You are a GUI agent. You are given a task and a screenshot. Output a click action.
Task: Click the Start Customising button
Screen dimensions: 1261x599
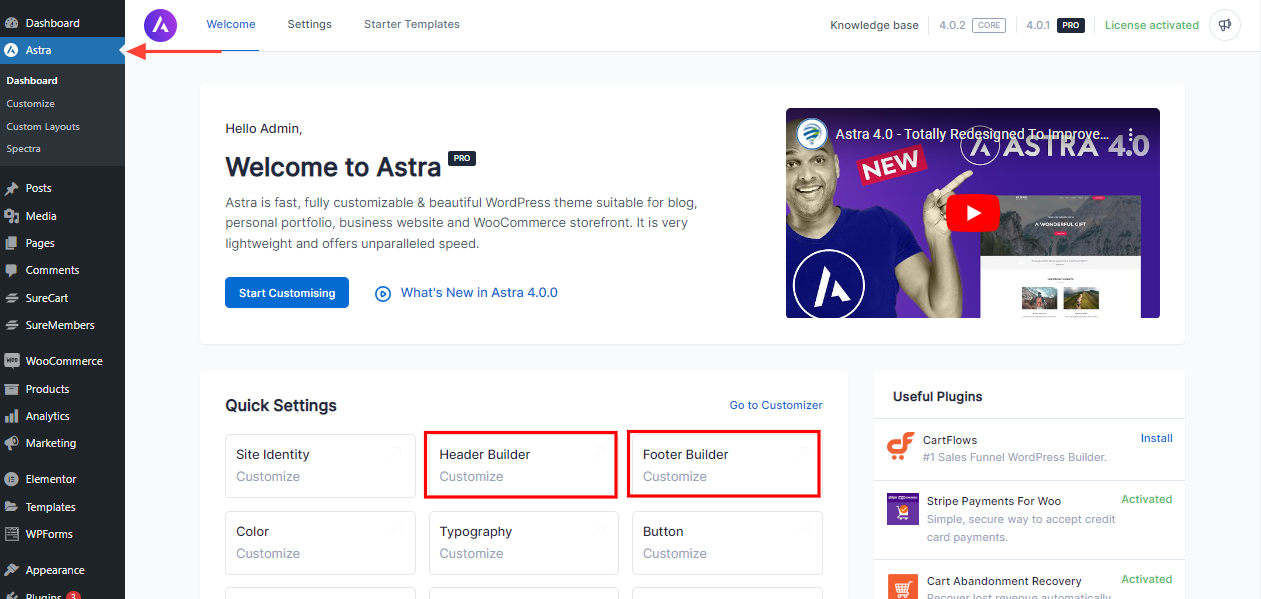(287, 293)
